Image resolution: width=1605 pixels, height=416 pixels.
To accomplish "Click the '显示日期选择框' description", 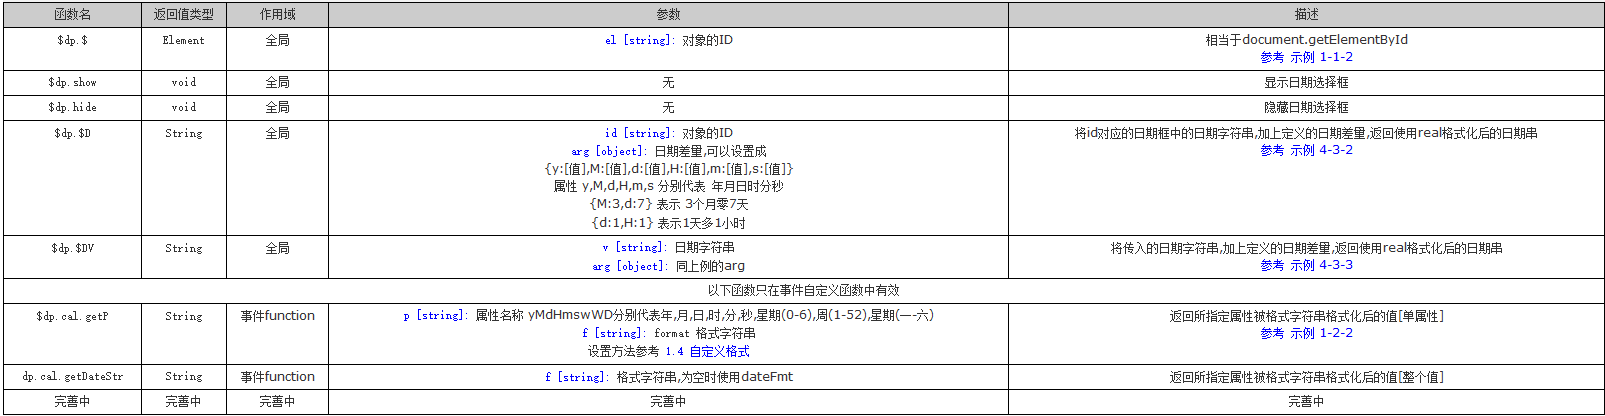I will (x=1306, y=82).
